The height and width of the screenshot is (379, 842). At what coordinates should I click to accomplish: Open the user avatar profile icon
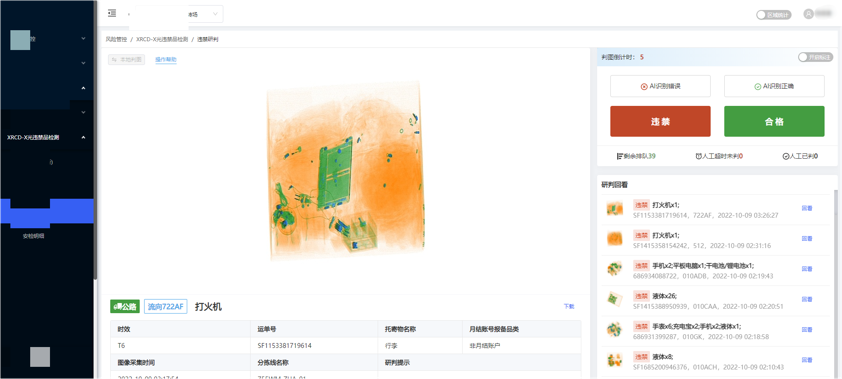coord(808,14)
